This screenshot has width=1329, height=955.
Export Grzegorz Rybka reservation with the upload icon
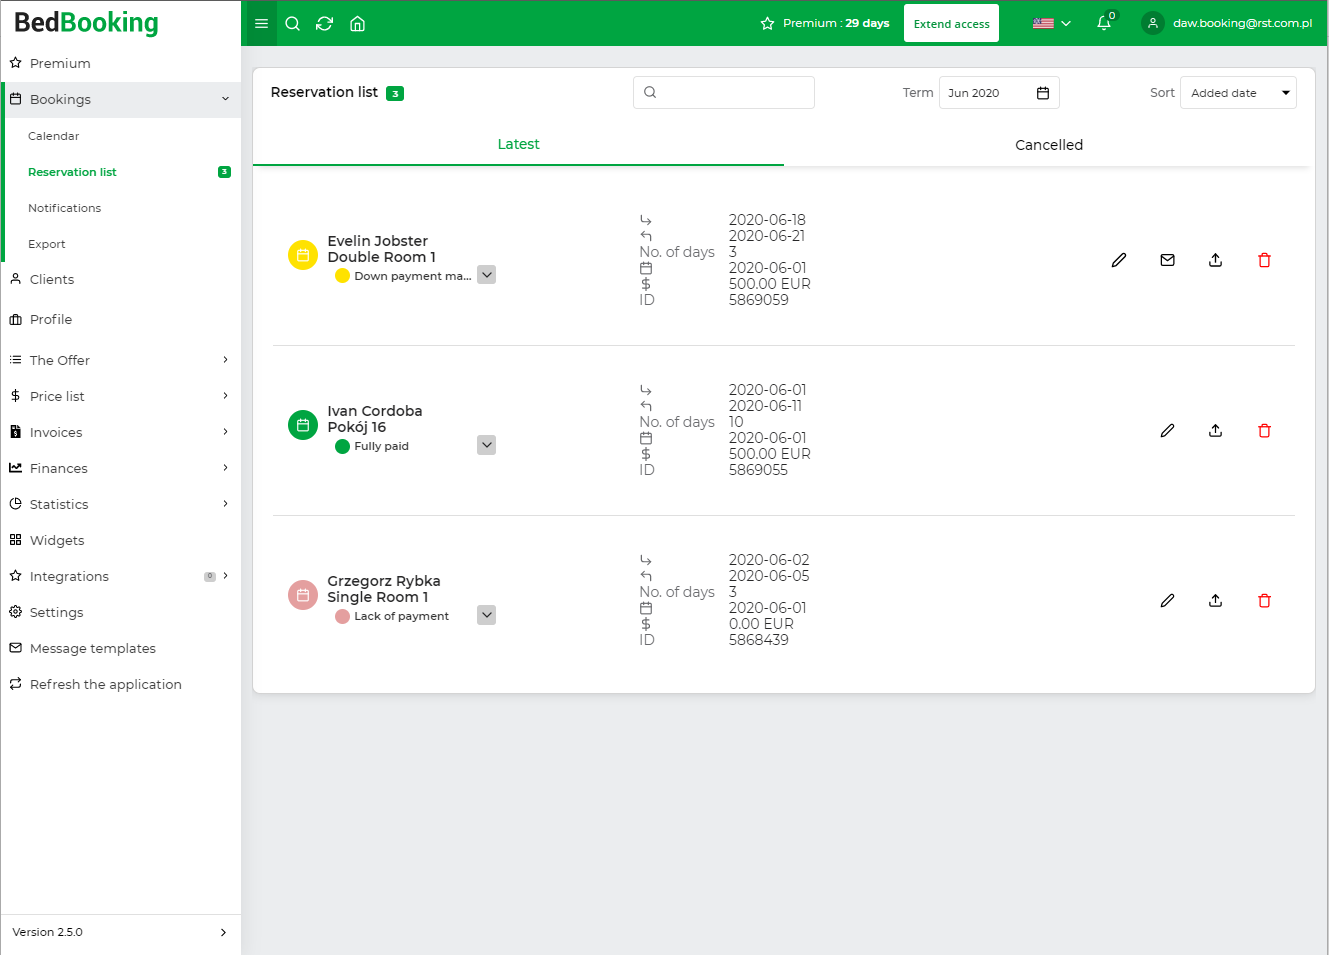(1215, 600)
